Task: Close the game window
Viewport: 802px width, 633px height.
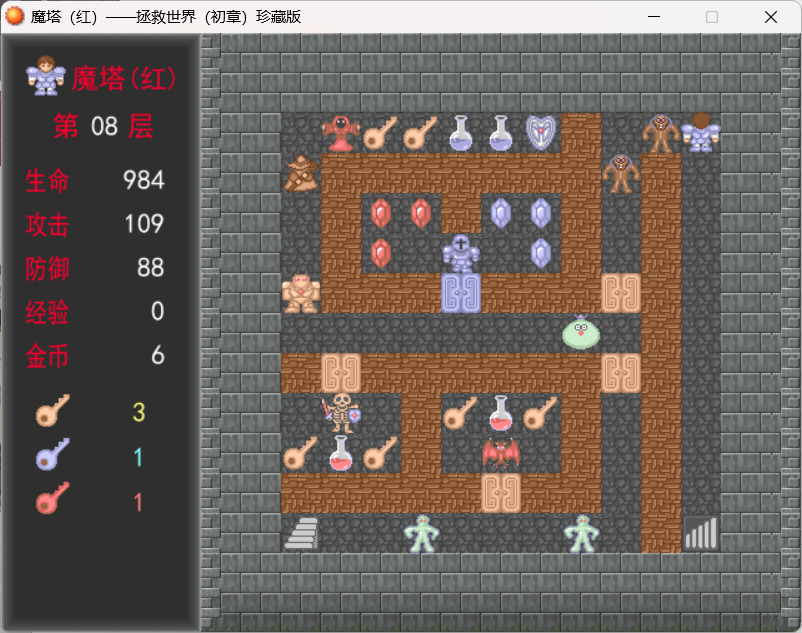Action: coord(771,17)
